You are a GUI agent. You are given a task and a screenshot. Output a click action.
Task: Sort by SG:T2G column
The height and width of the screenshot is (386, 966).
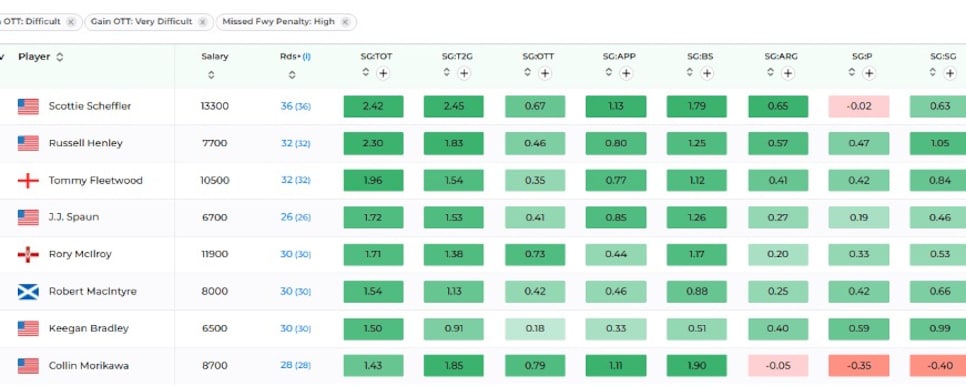point(447,73)
